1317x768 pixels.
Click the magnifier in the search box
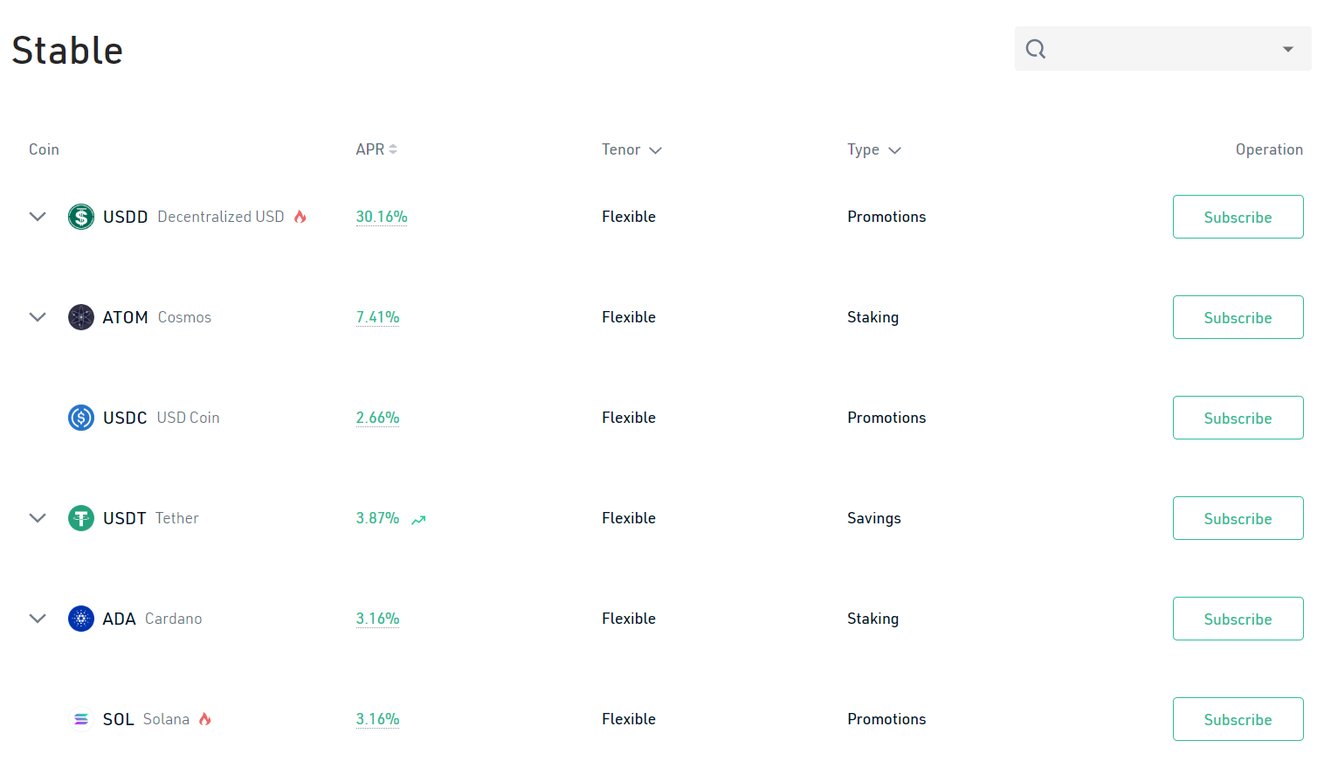click(1035, 48)
